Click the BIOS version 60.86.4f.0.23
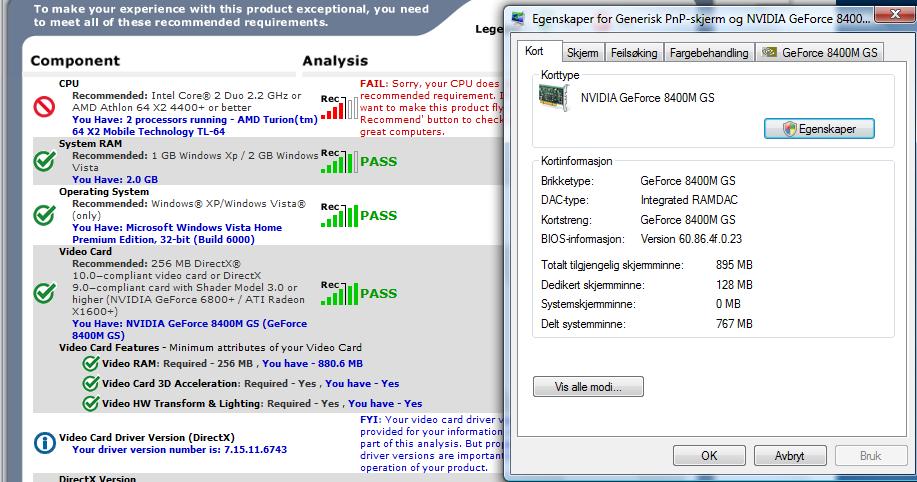 pos(691,239)
